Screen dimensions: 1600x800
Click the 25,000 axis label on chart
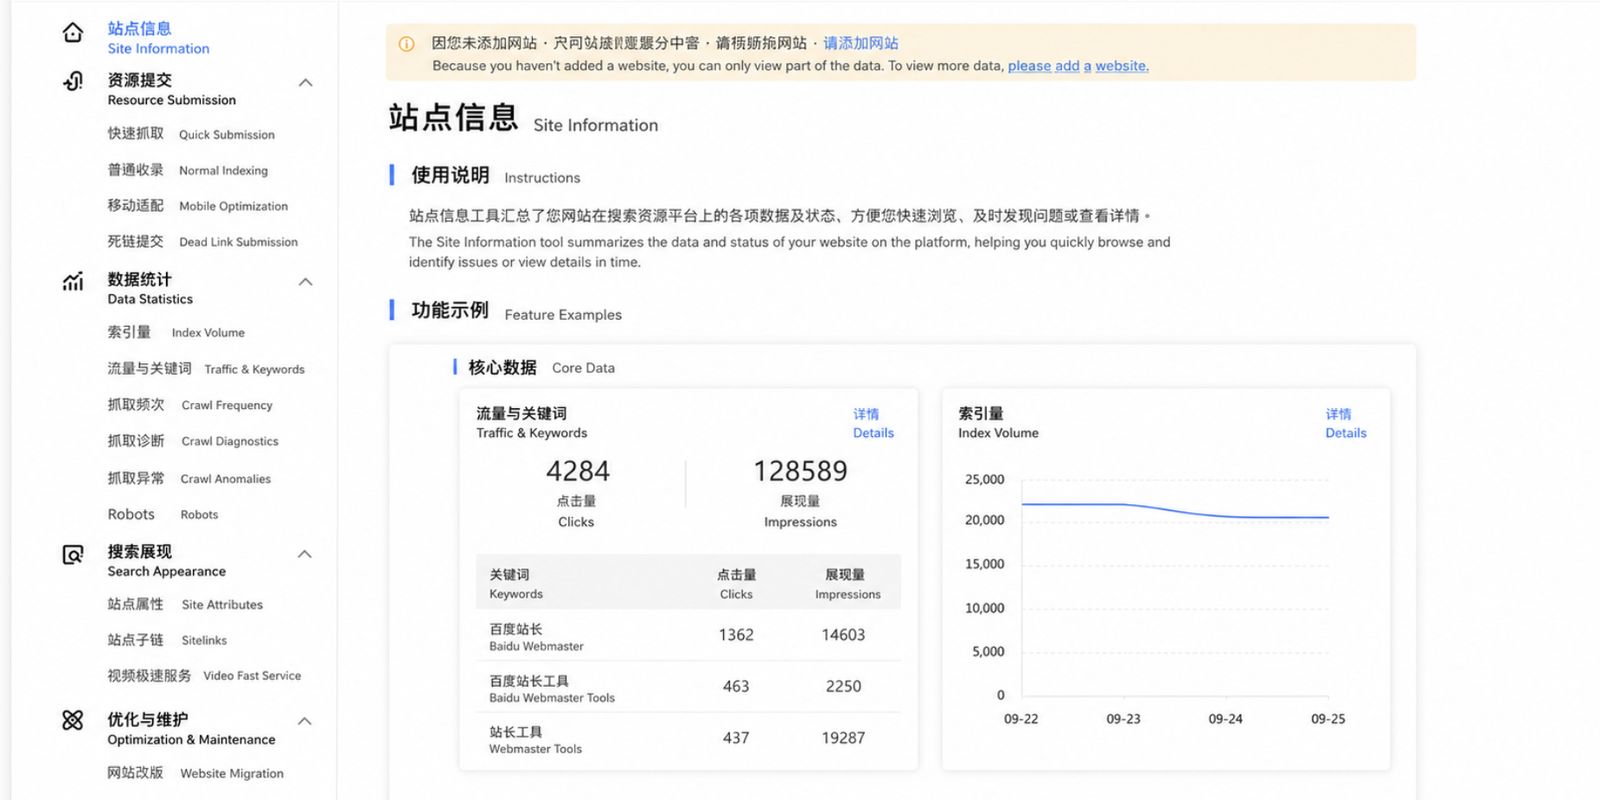click(984, 480)
